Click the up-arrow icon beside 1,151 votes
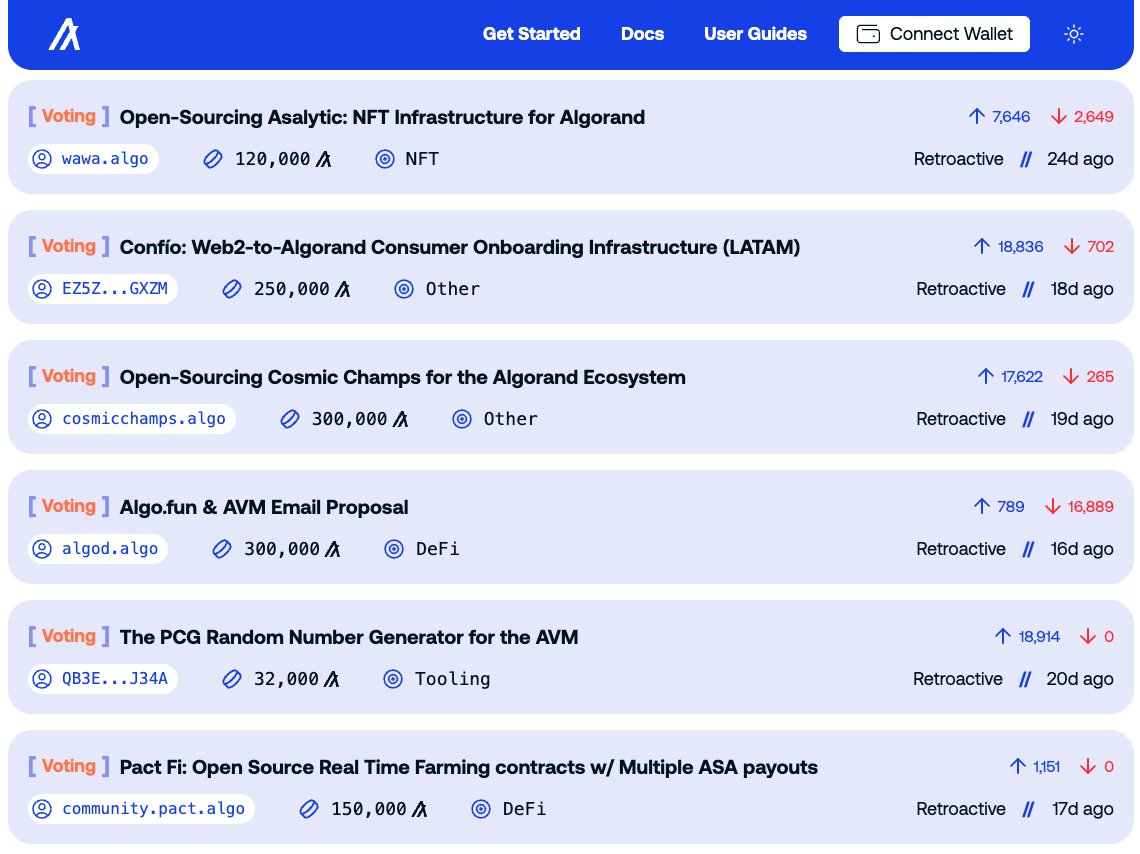This screenshot has height=854, width=1140. click(x=1018, y=767)
